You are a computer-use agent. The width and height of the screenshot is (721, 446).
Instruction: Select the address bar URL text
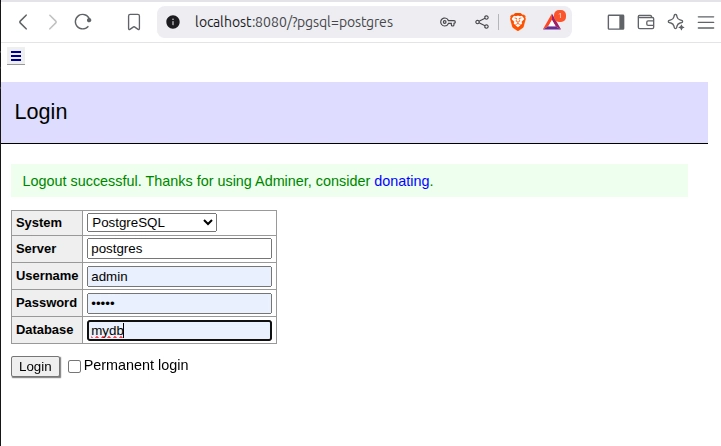(x=294, y=22)
